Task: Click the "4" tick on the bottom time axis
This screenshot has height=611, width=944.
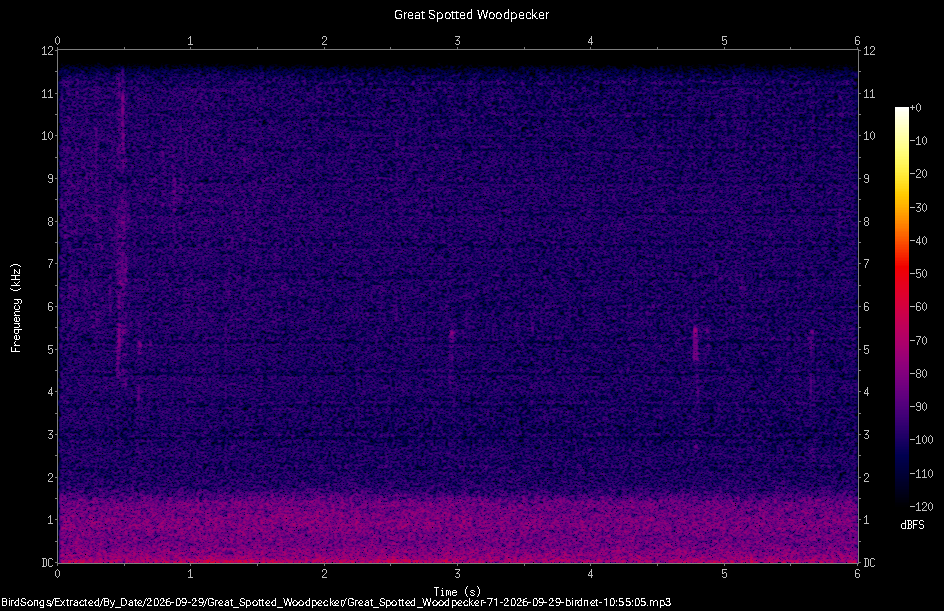Action: click(x=591, y=574)
